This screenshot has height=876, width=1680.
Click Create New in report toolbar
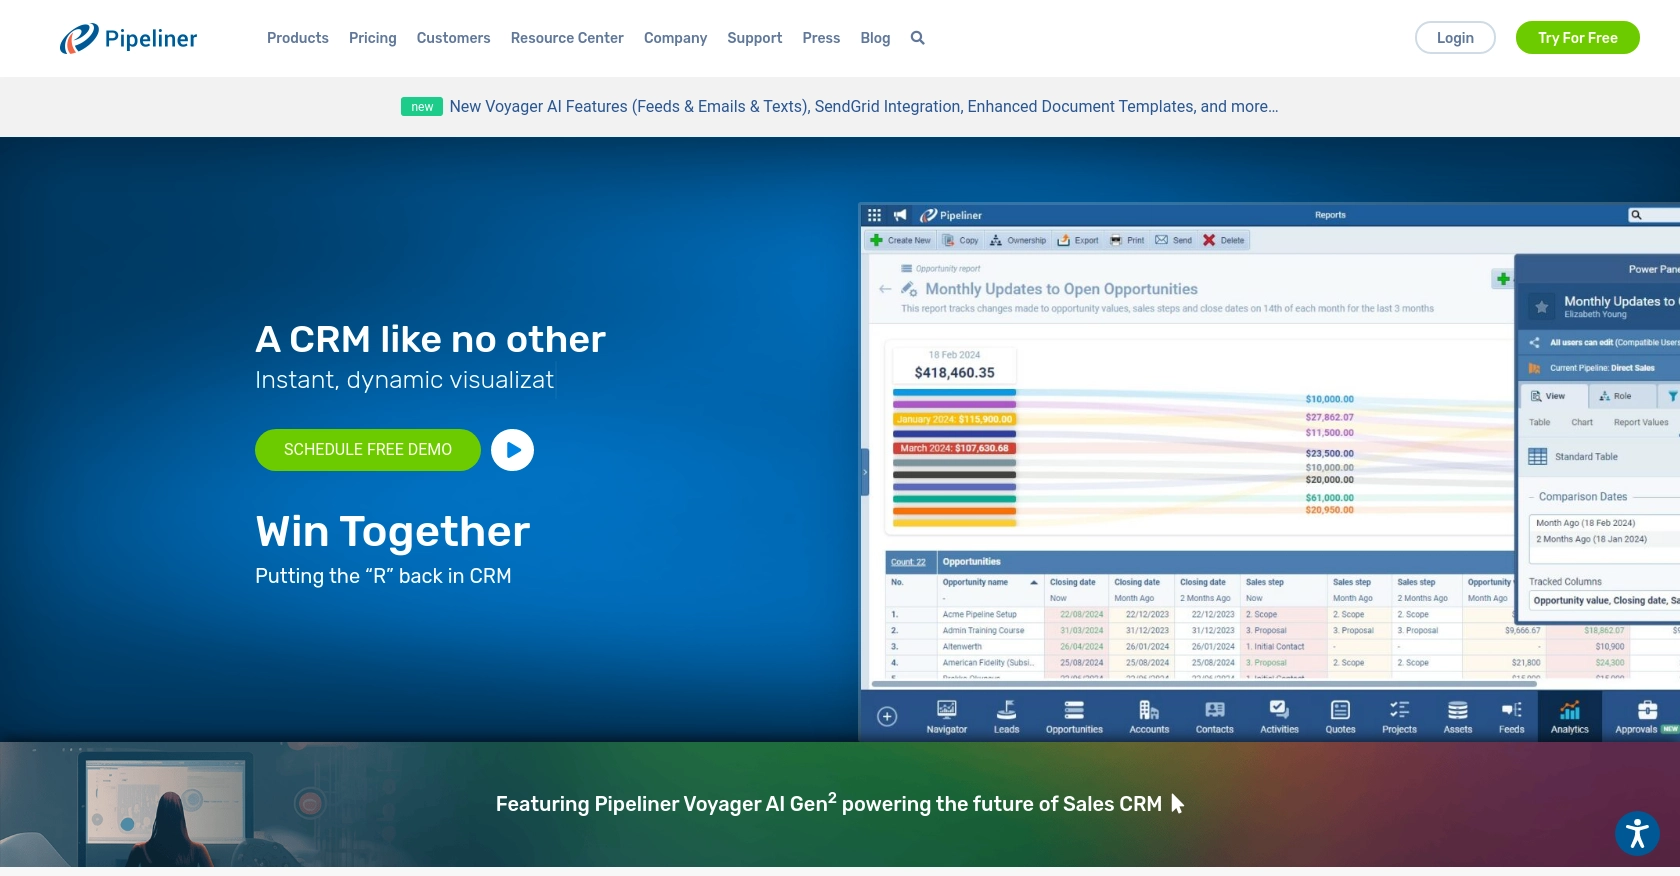900,240
